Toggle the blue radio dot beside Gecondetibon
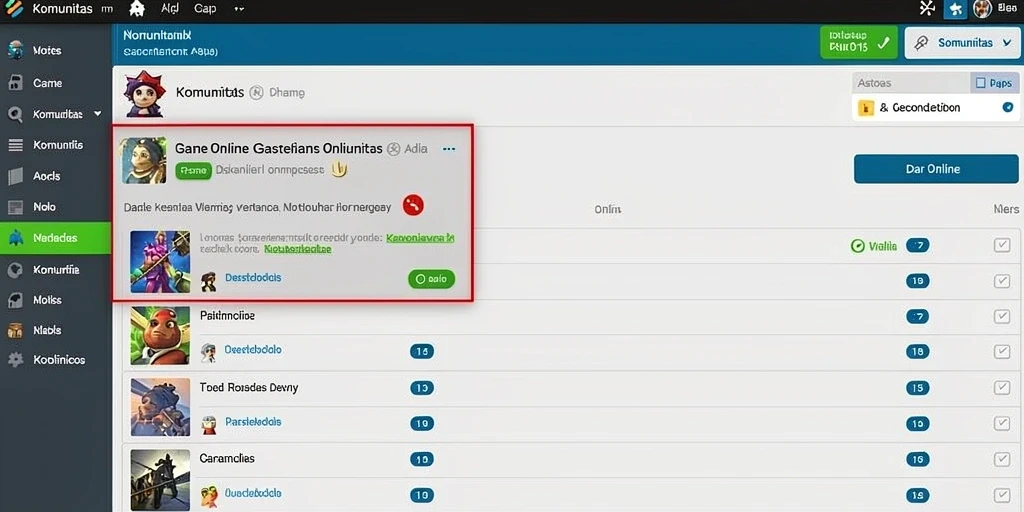Image resolution: width=1024 pixels, height=512 pixels. pyautogui.click(x=1008, y=107)
